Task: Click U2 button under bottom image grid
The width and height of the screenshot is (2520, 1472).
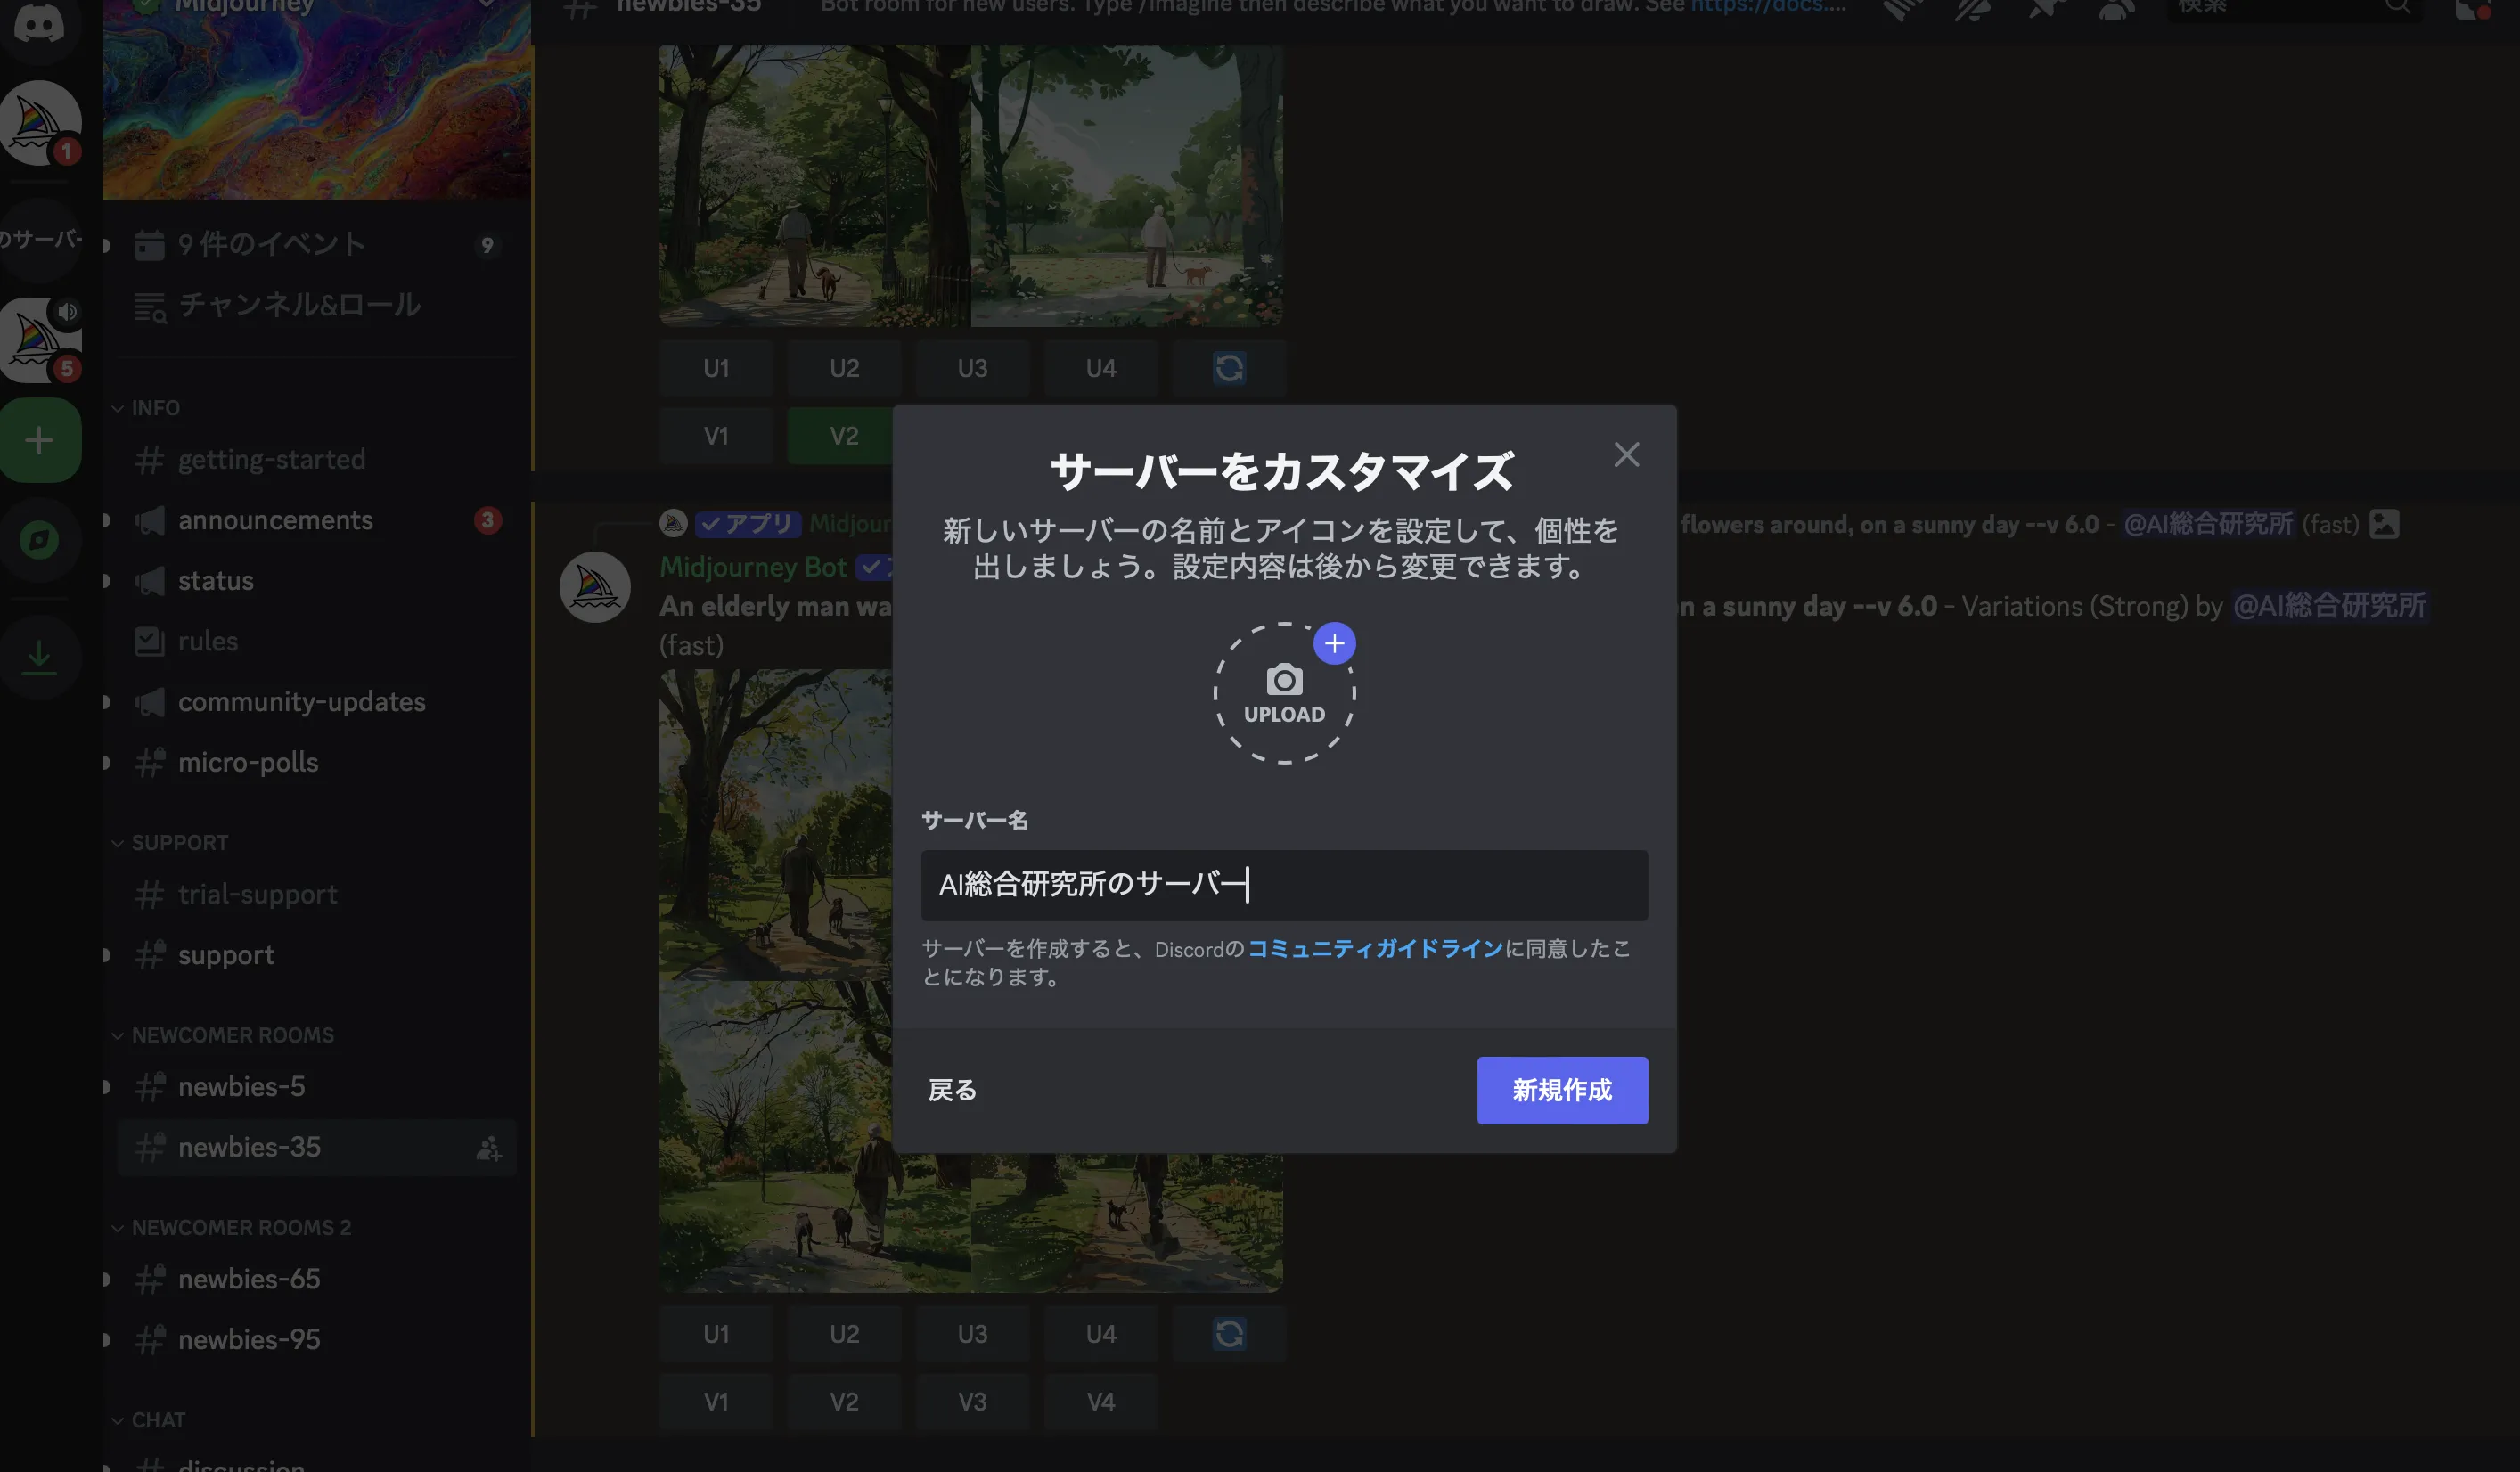Action: click(x=844, y=1334)
